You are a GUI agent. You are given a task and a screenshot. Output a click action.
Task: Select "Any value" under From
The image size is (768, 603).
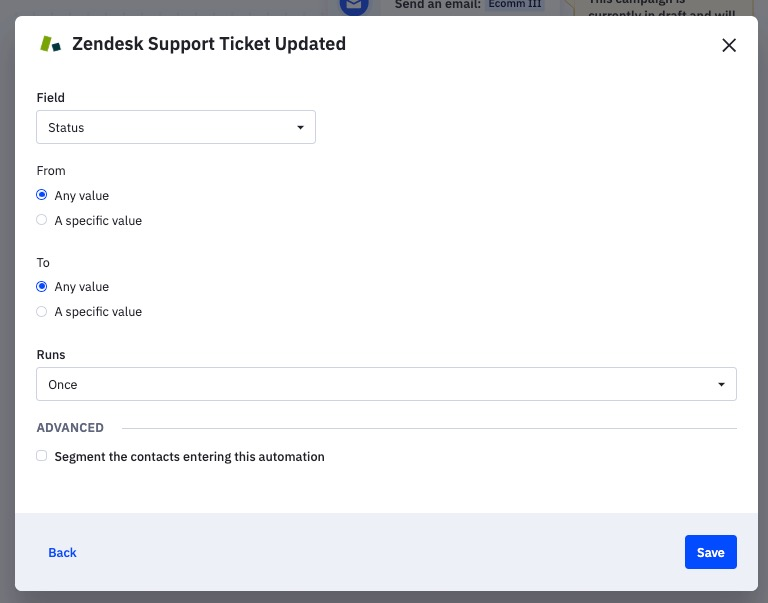coord(42,195)
